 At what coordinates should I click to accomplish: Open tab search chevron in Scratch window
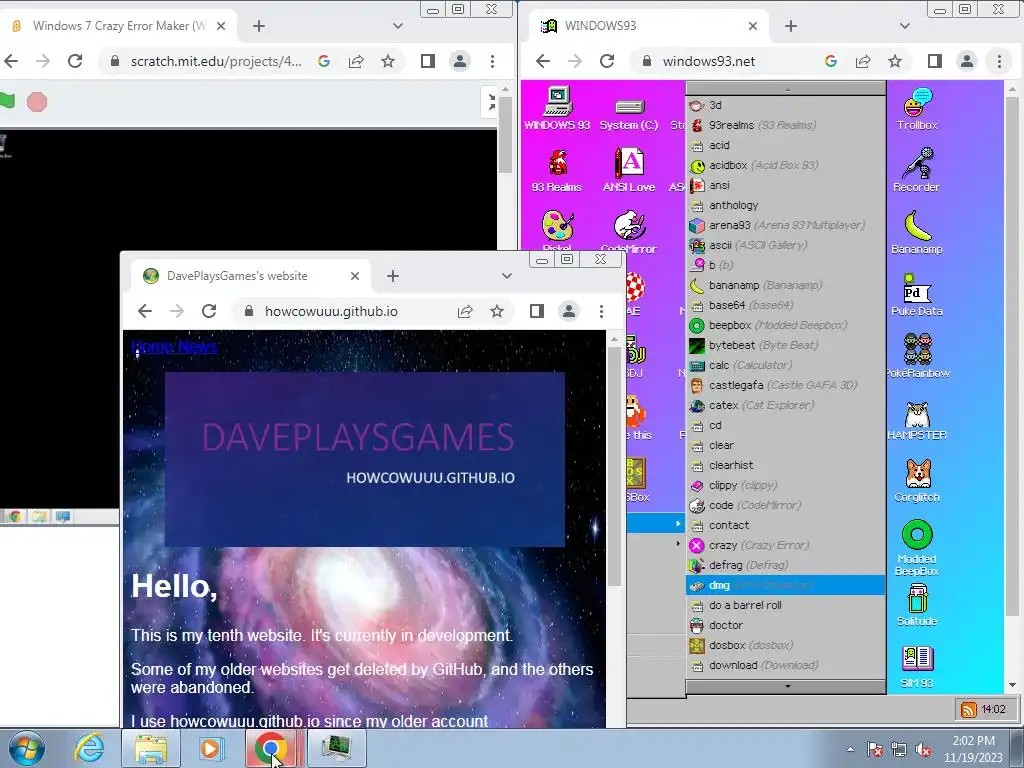[398, 26]
